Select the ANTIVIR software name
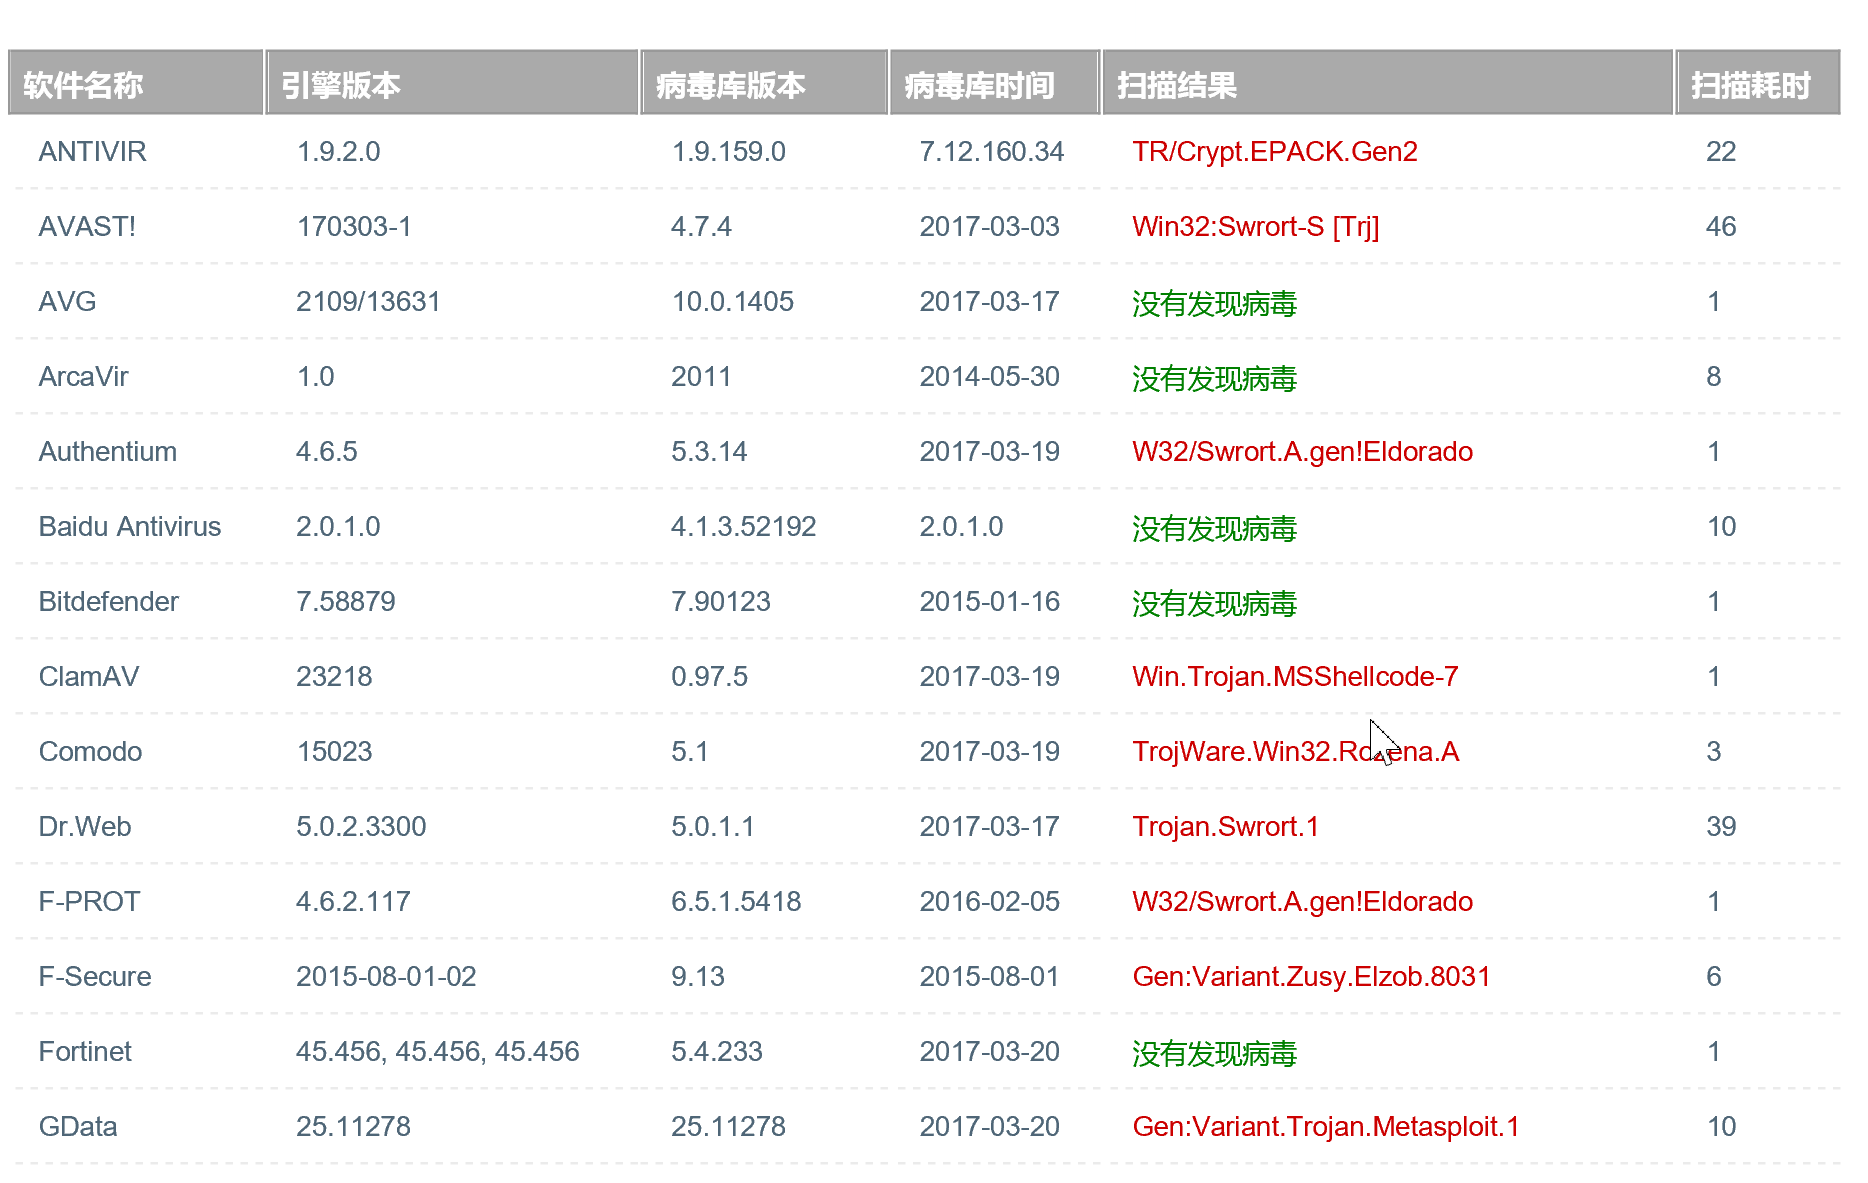1868x1183 pixels. pos(92,152)
